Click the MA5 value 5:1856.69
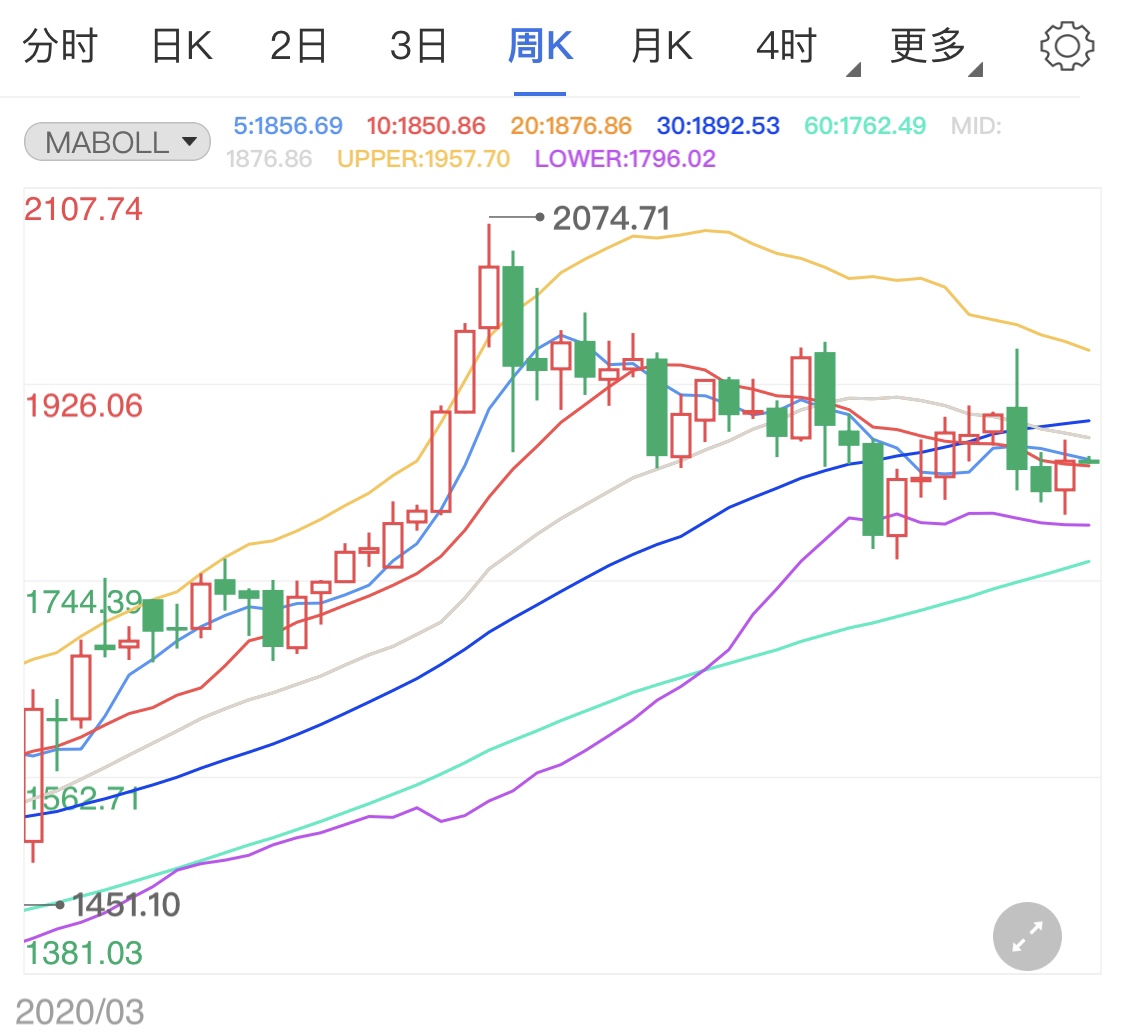The height and width of the screenshot is (1034, 1125). [x=288, y=126]
